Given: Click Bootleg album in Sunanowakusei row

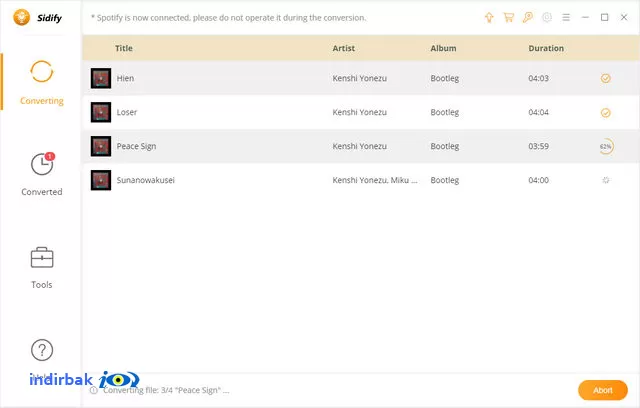Looking at the screenshot, I should (444, 180).
